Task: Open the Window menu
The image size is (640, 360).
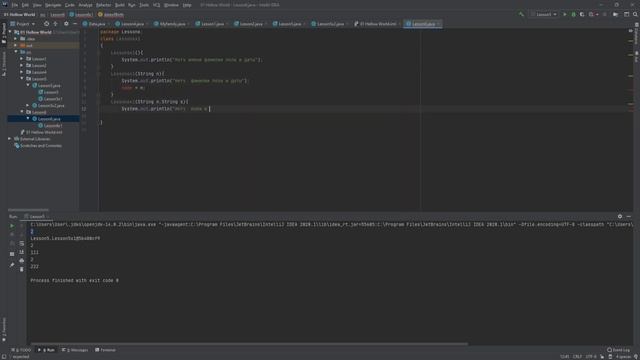Action: click(171, 5)
